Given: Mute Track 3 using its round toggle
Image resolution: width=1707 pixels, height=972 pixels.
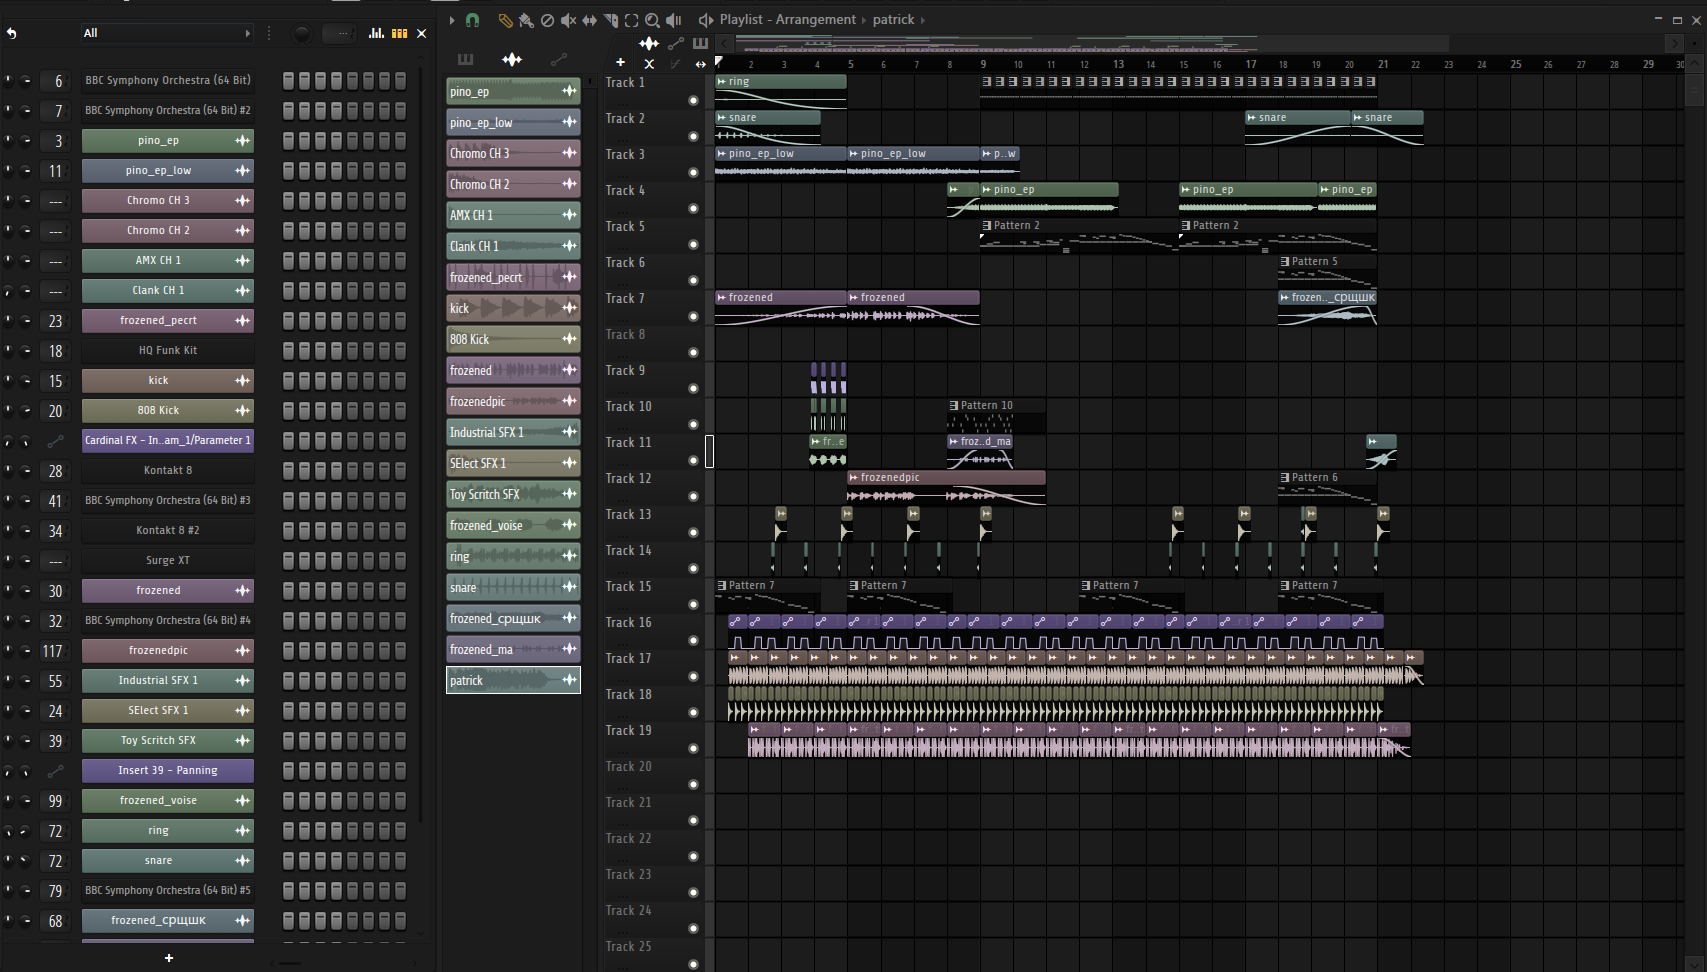Looking at the screenshot, I should (693, 172).
